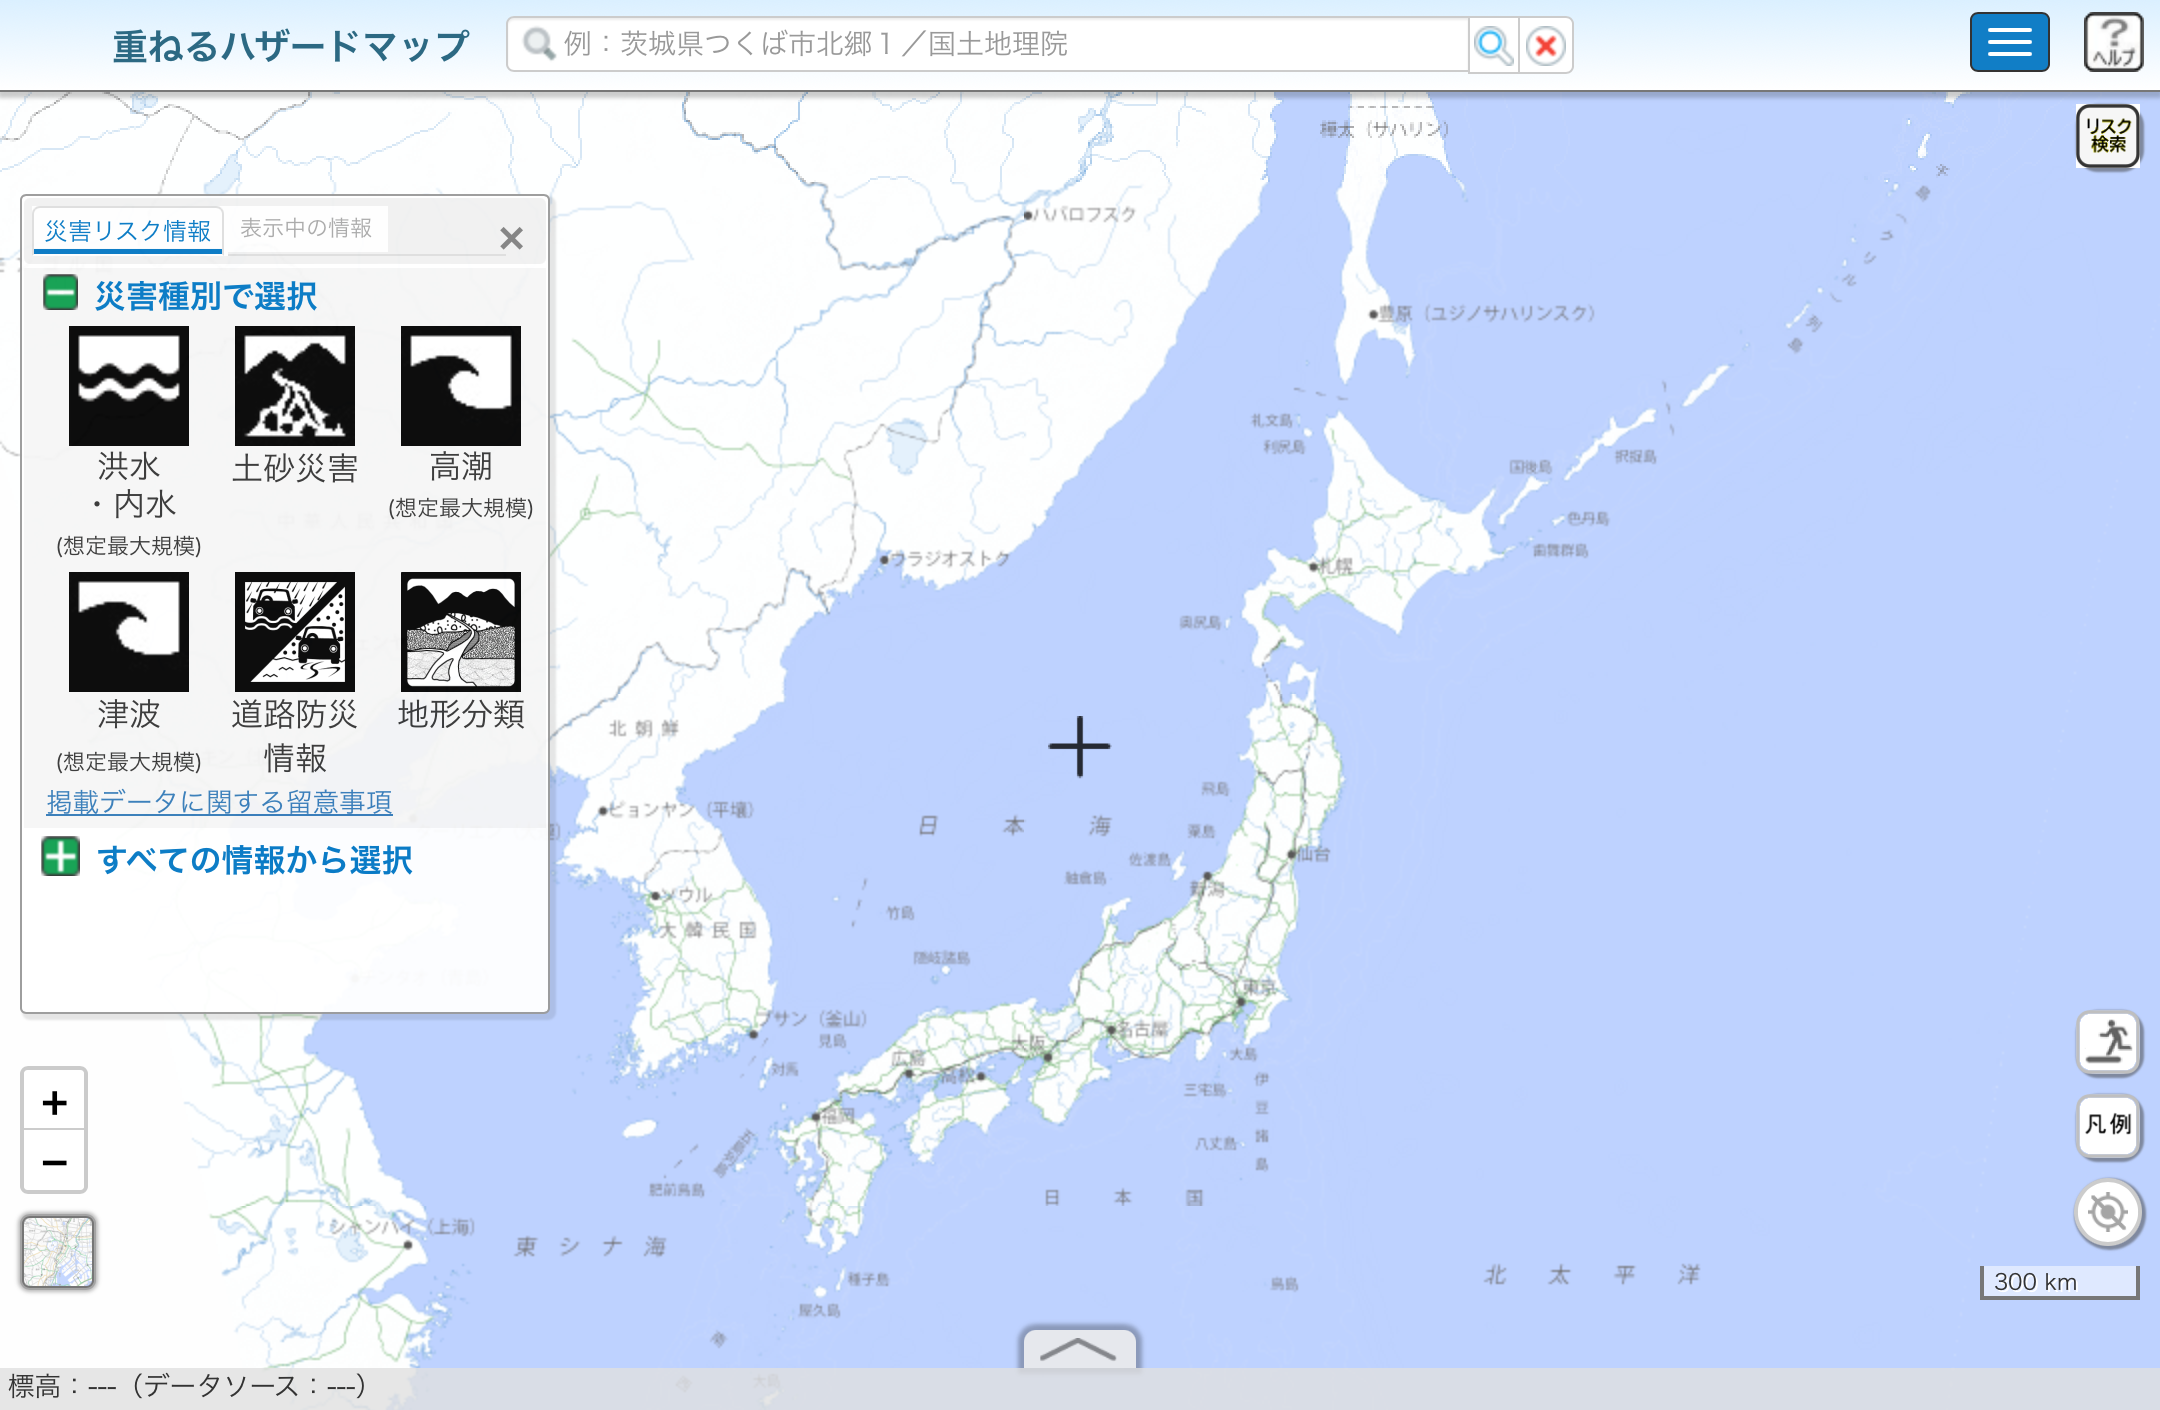The height and width of the screenshot is (1410, 2160).
Task: Focus the address search input field
Action: tap(988, 44)
